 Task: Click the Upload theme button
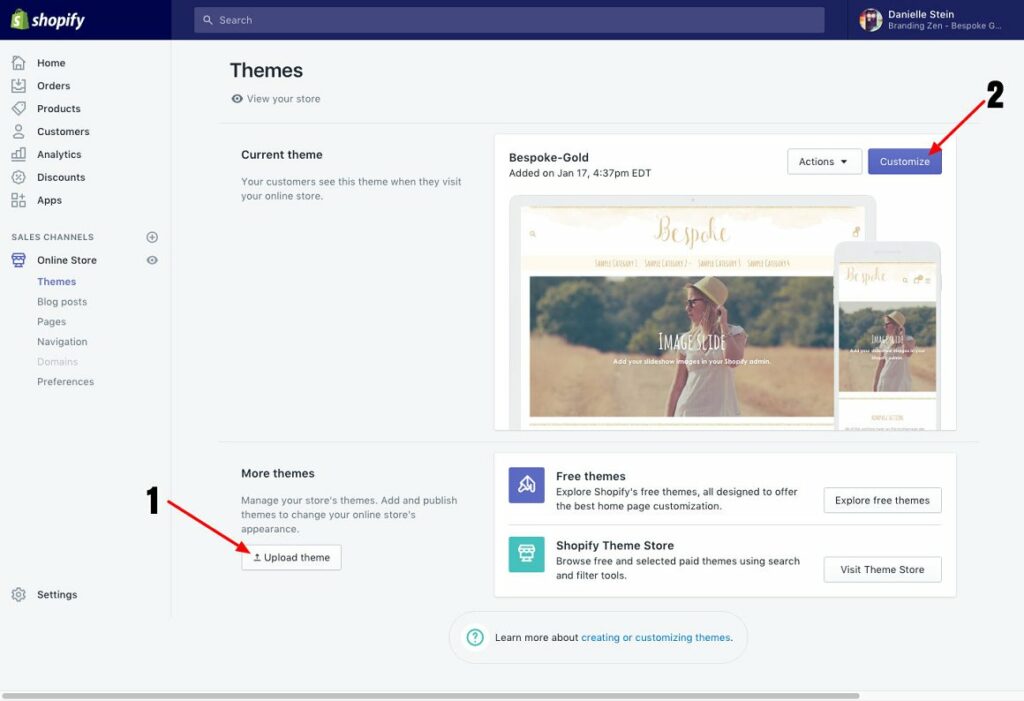(291, 558)
